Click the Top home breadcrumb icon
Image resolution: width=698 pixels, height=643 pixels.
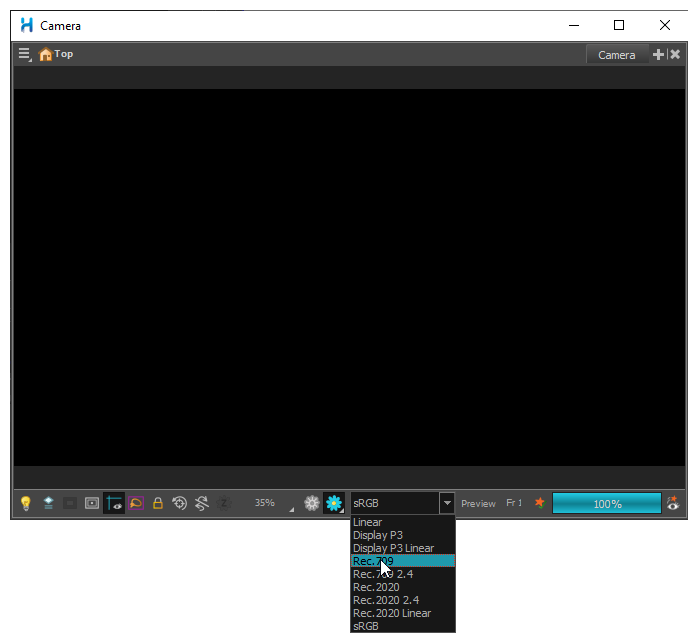[x=46, y=54]
